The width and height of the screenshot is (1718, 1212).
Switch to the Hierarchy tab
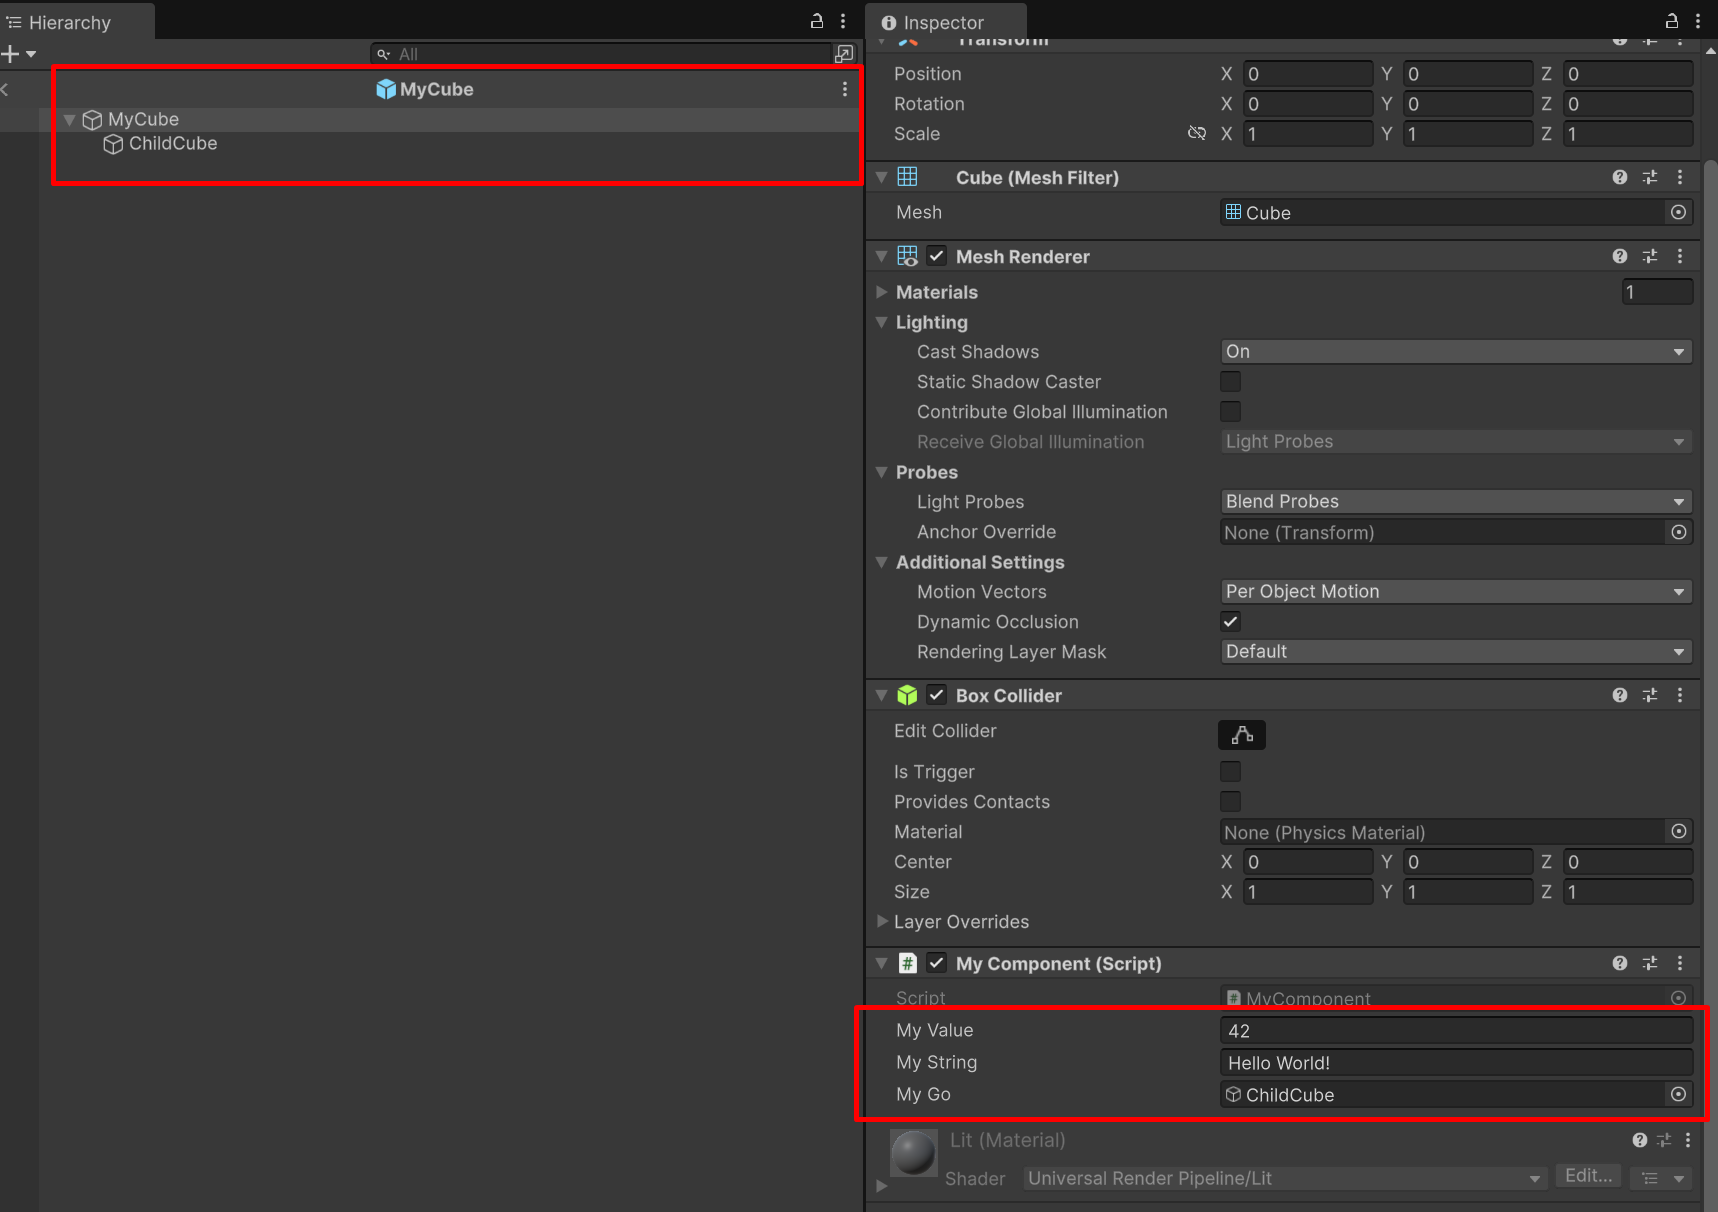point(70,21)
